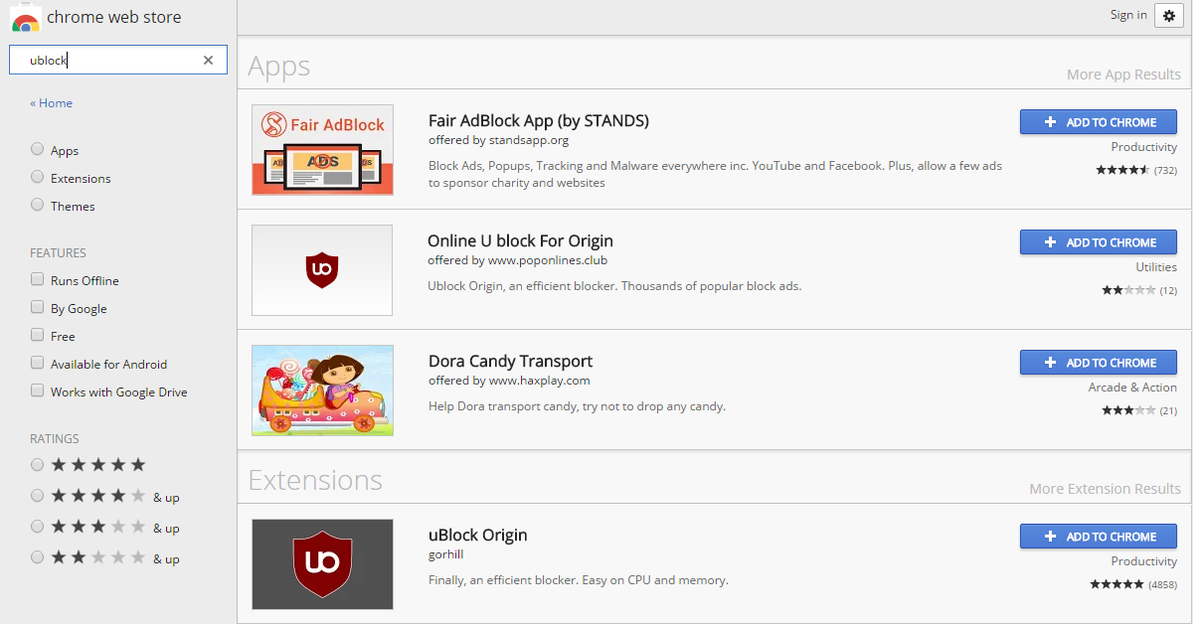Click the gorhill developer name
The height and width of the screenshot is (624, 1200).
[446, 554]
